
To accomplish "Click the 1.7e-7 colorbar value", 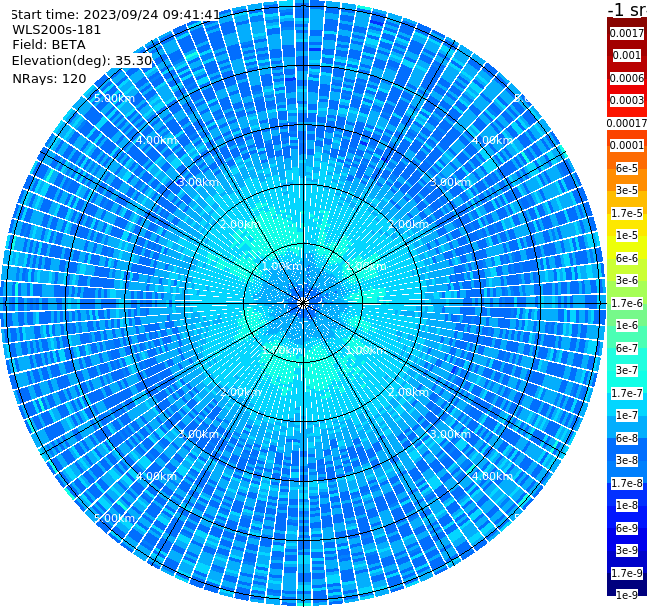I will [627, 393].
